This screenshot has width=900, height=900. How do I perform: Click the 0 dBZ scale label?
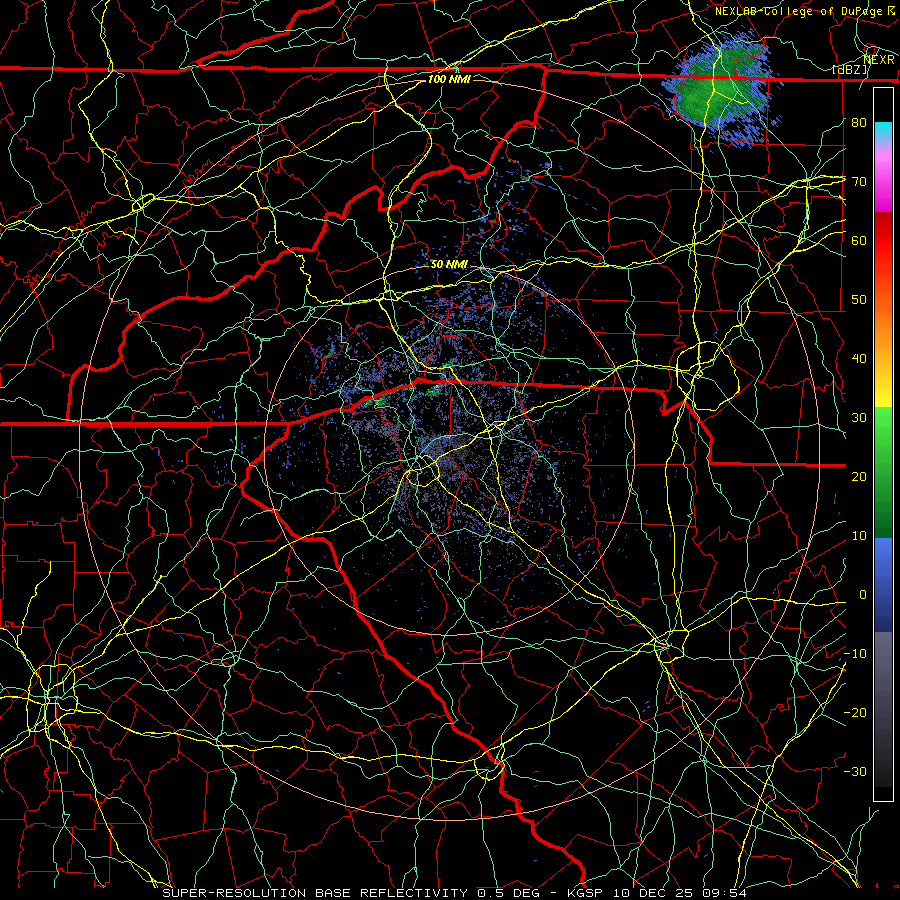click(x=863, y=595)
